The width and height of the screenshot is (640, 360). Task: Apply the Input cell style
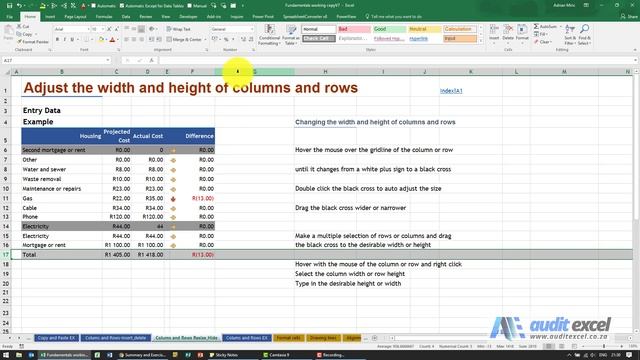(x=460, y=38)
